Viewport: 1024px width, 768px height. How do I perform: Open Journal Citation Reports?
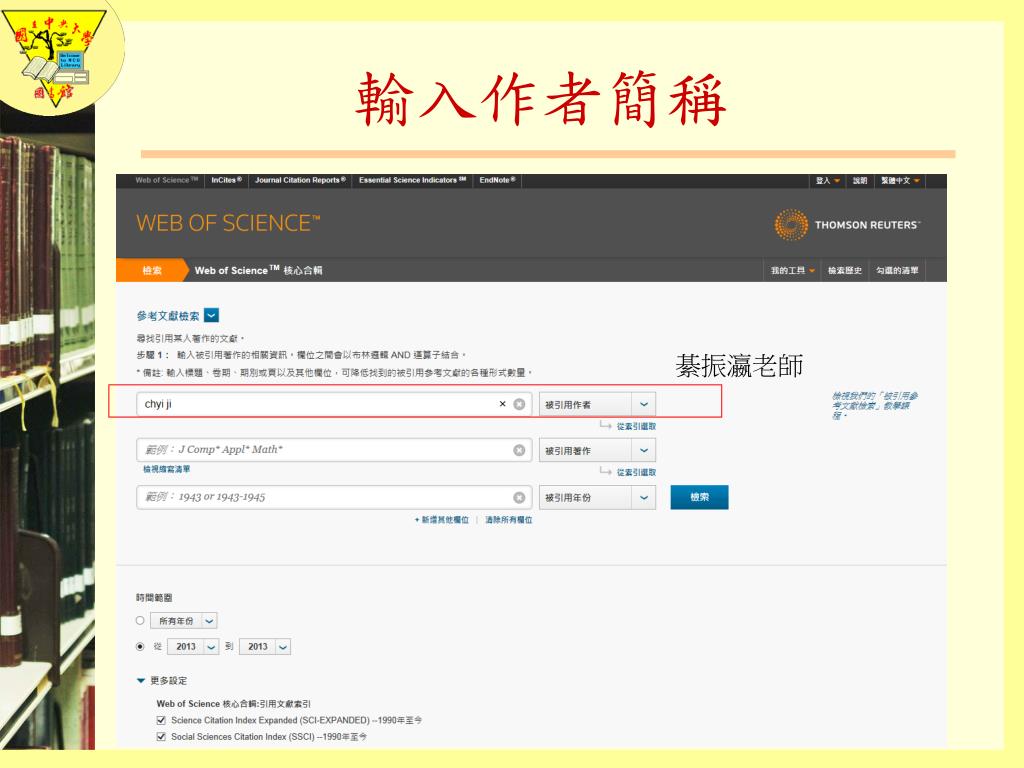[300, 180]
